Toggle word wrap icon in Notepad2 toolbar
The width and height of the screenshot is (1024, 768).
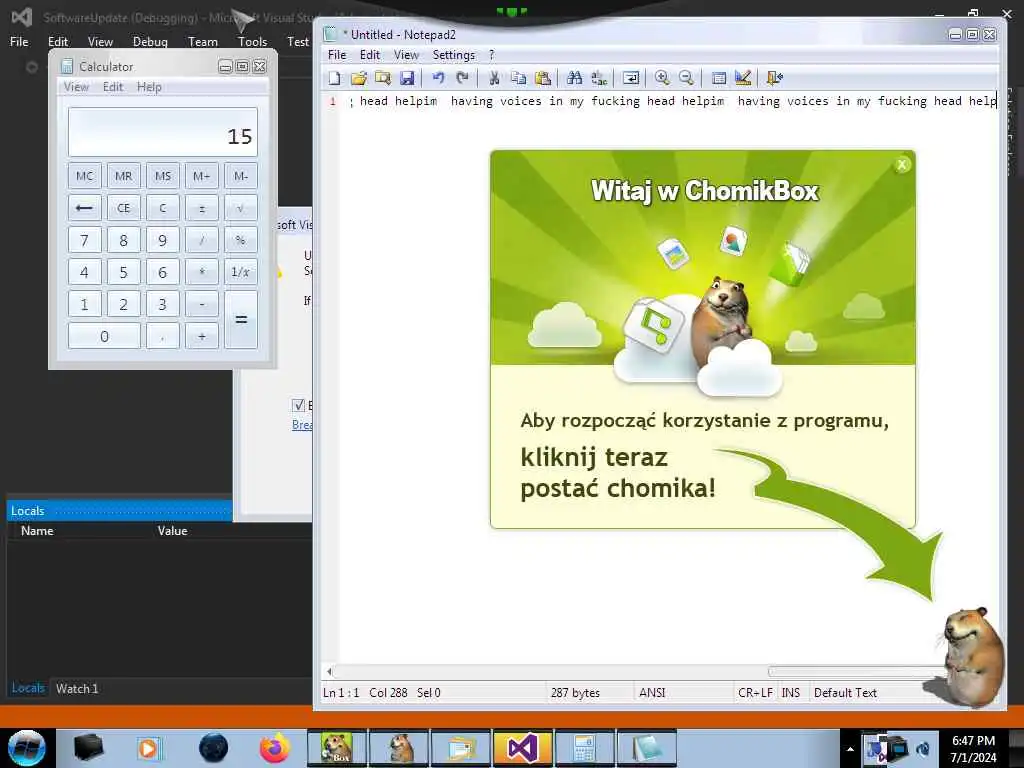pos(631,78)
